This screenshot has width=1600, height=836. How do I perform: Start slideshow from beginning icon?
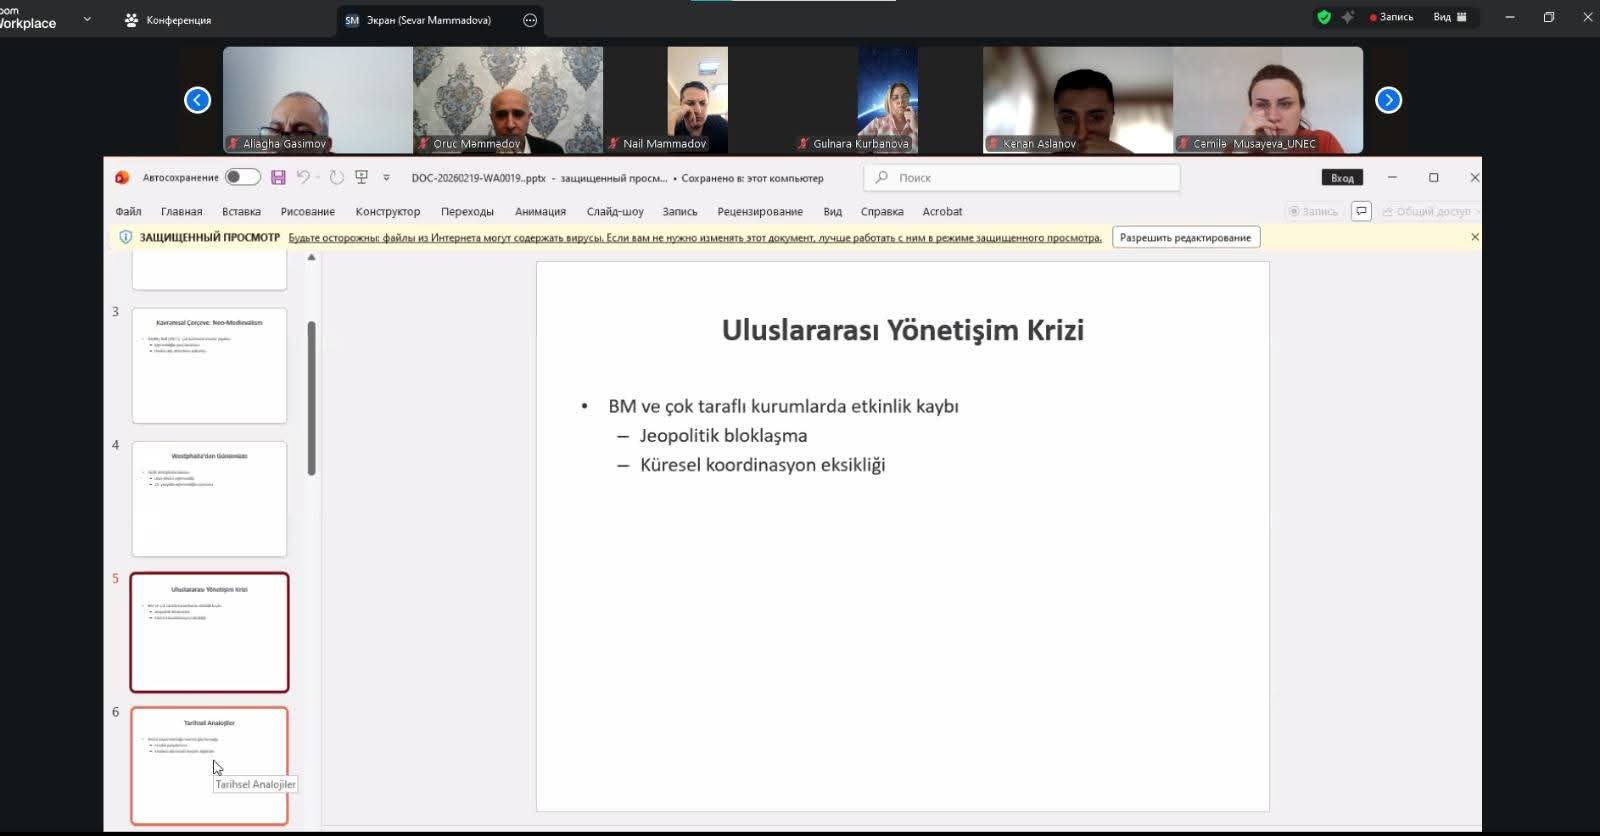(x=361, y=177)
